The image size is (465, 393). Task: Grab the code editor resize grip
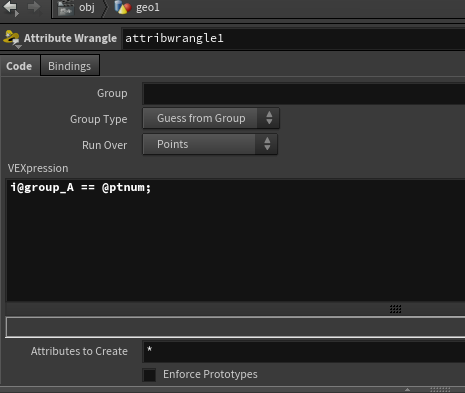click(x=396, y=309)
